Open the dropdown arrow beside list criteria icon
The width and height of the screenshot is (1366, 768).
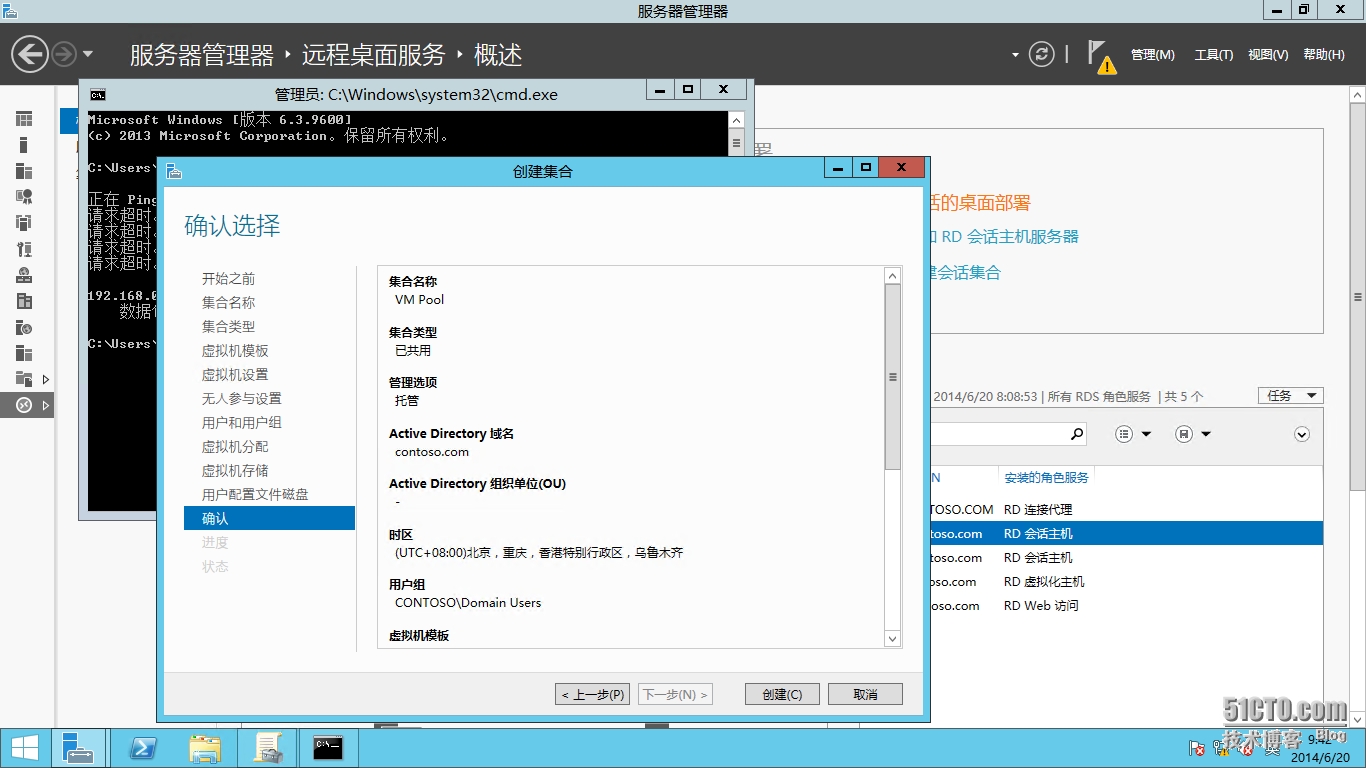tap(1146, 434)
